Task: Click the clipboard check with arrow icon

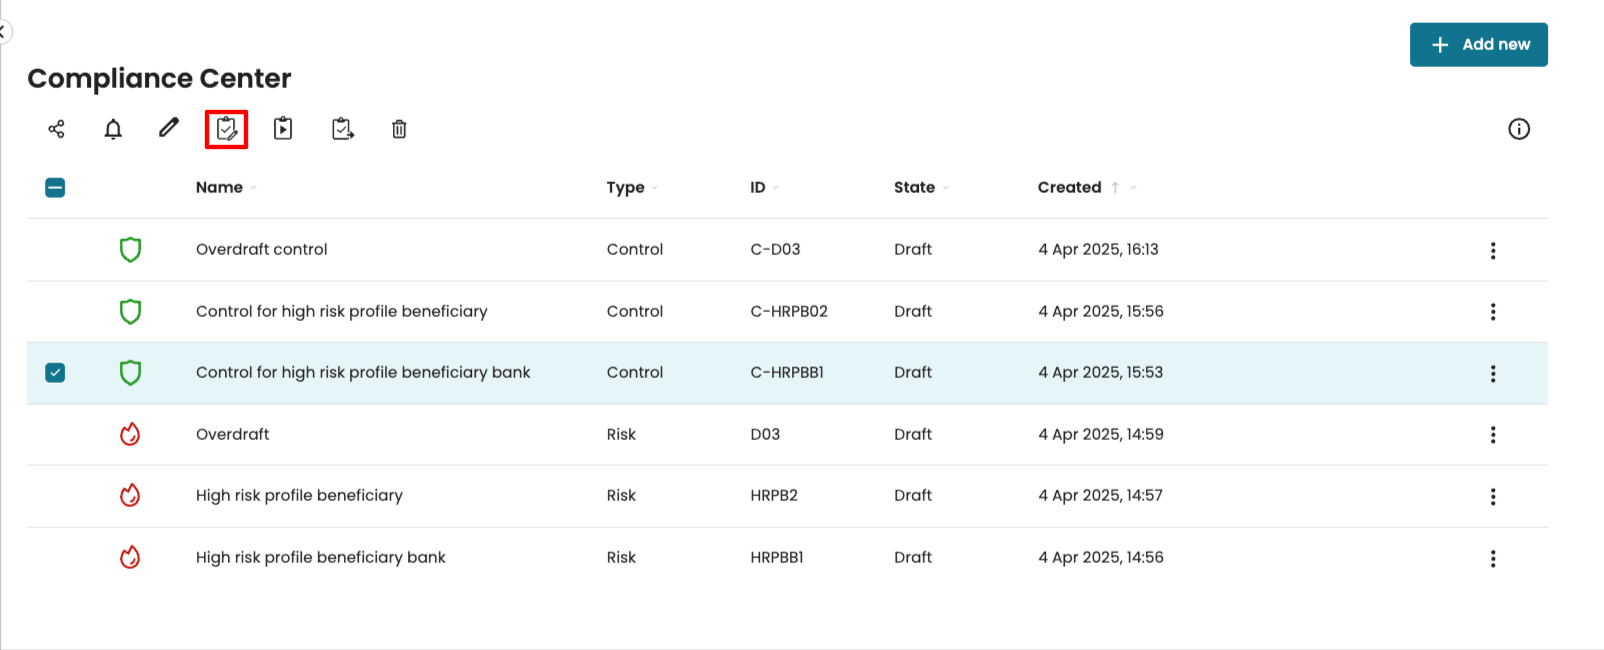Action: (342, 129)
